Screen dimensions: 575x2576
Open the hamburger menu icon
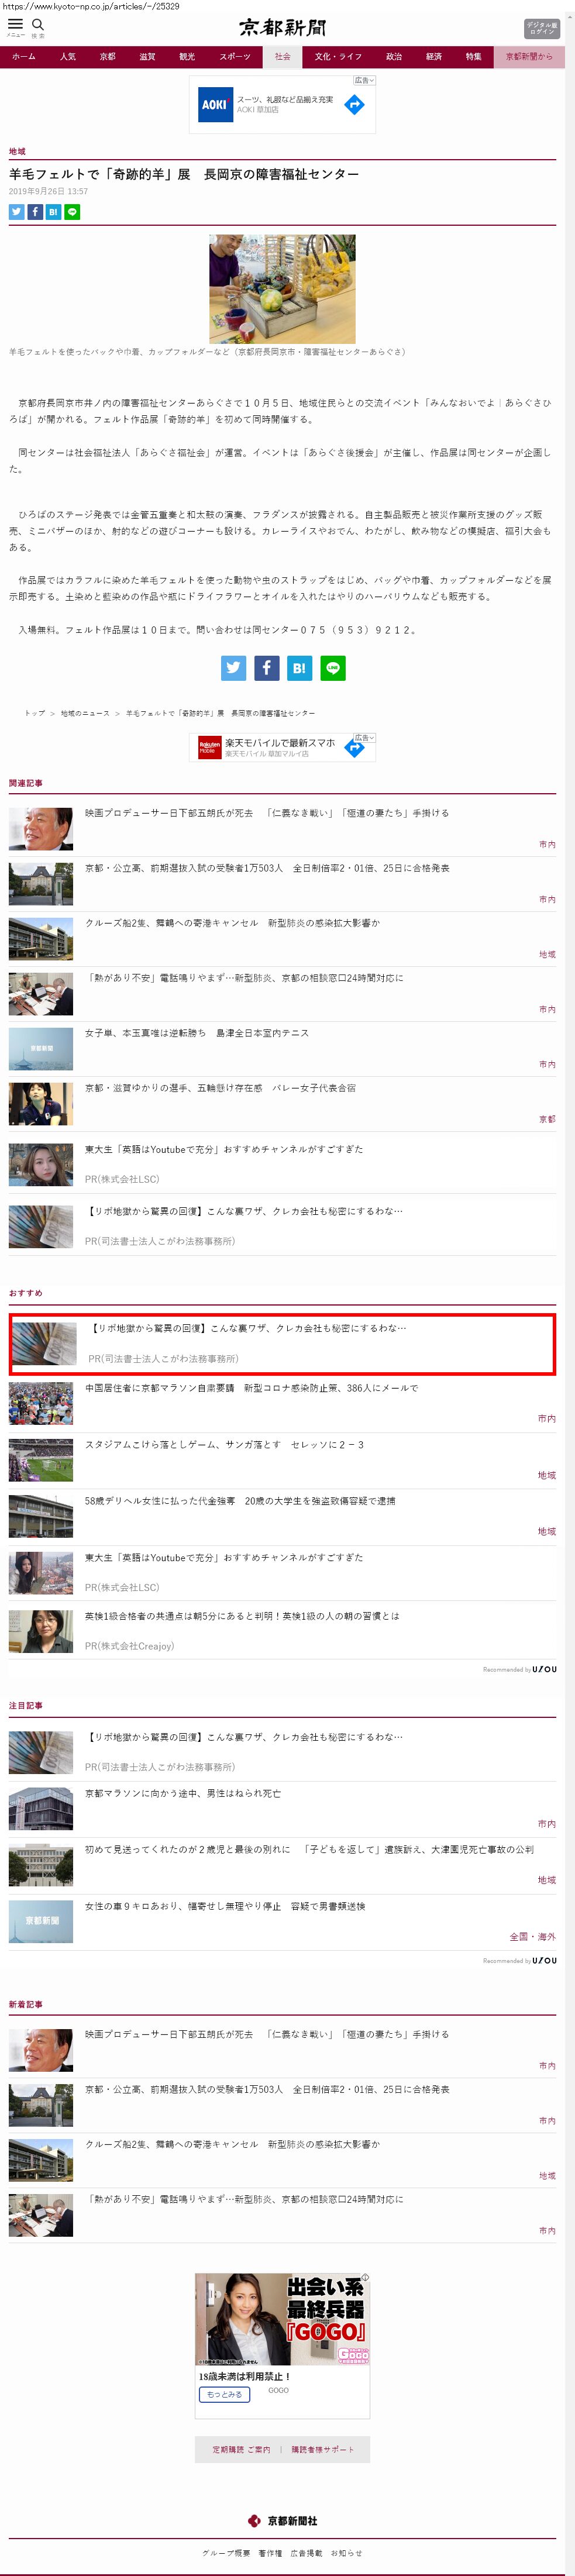coord(15,24)
